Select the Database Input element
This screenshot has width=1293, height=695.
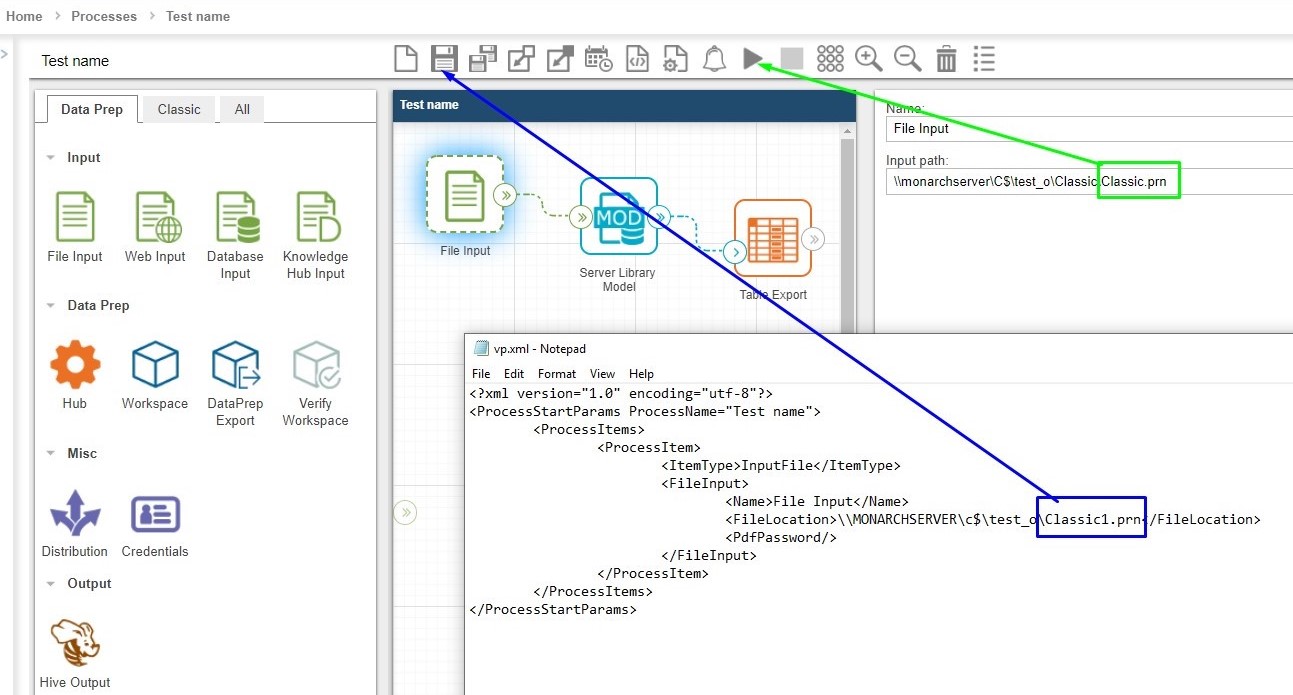point(235,218)
